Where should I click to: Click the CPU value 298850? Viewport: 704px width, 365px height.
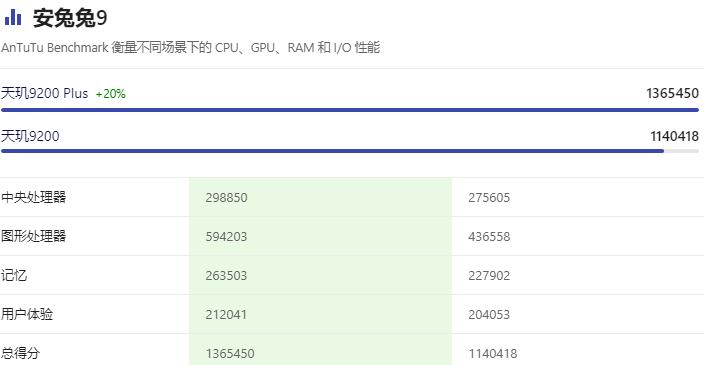click(x=226, y=198)
